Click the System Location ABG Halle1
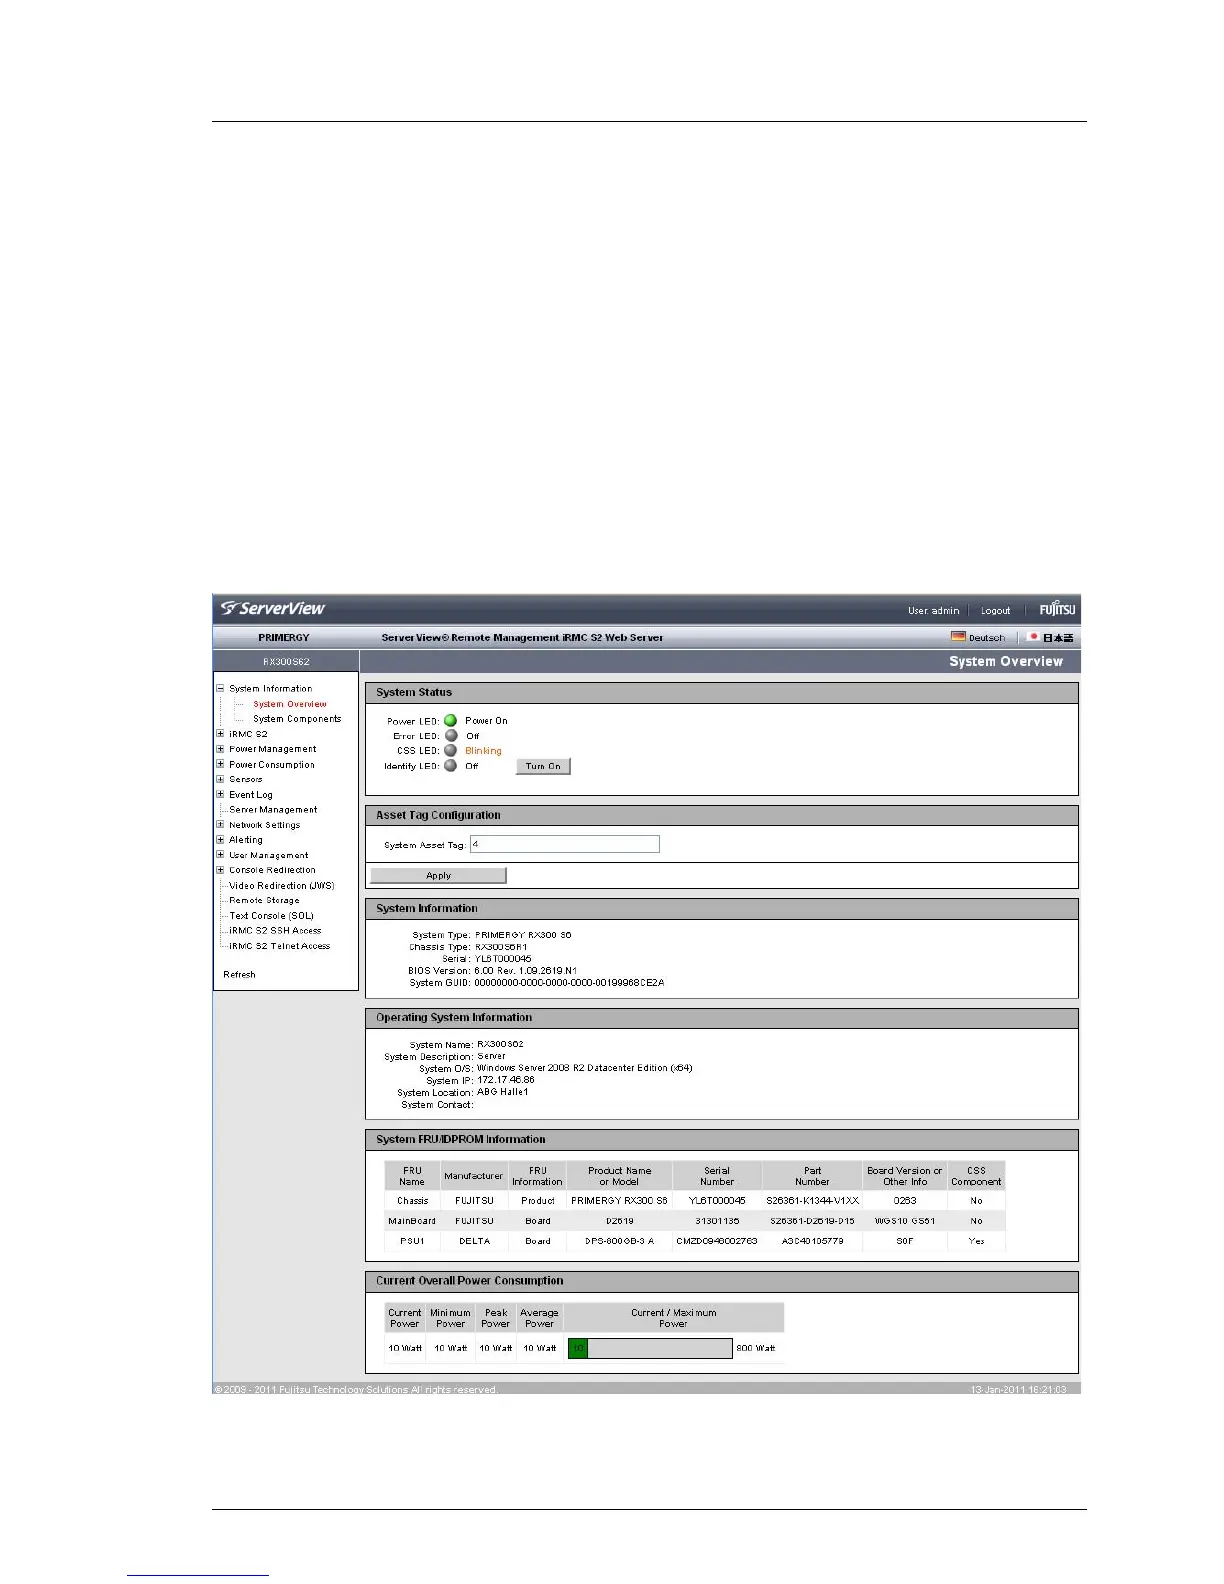Screen dimensions: 1224x1584 coord(502,1093)
